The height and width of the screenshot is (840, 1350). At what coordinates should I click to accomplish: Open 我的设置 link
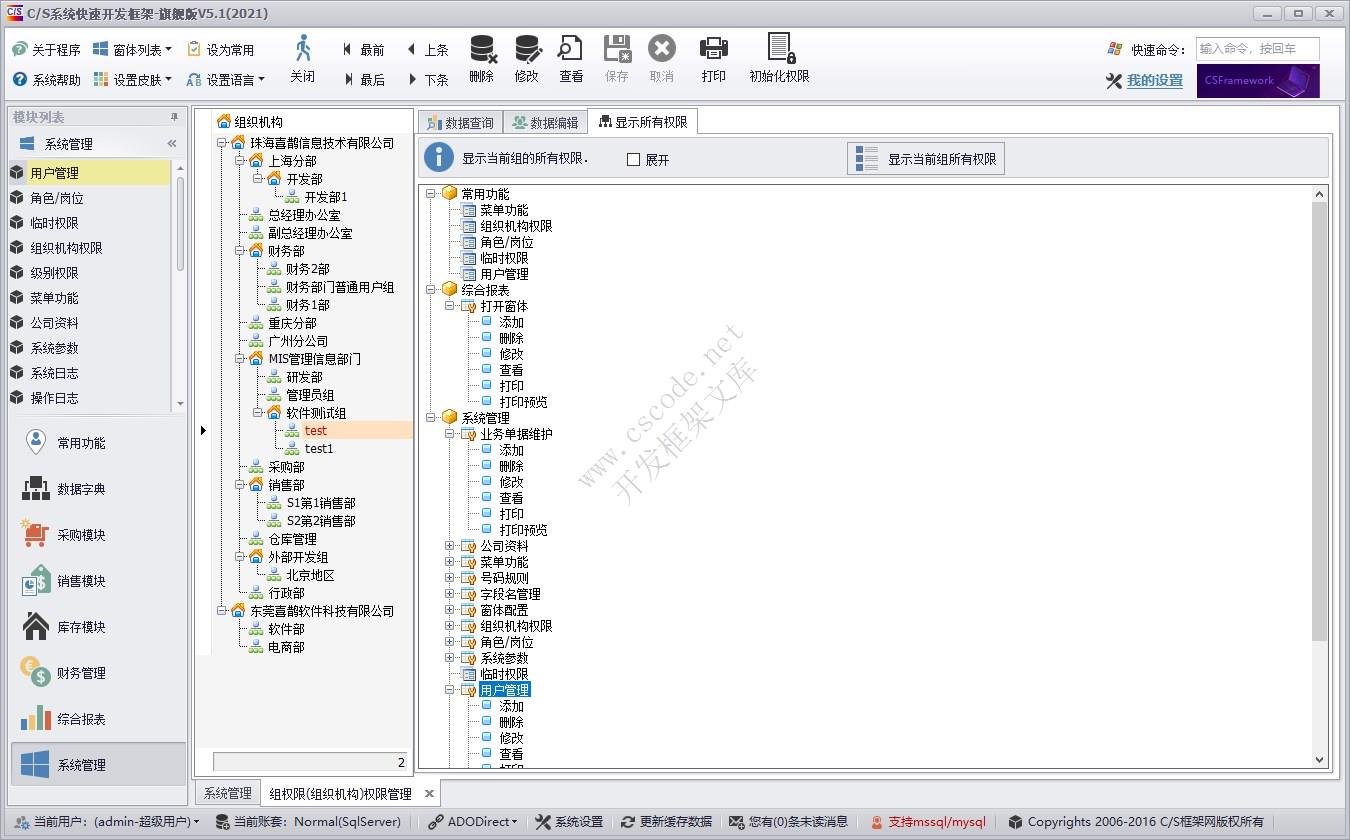pos(1152,81)
